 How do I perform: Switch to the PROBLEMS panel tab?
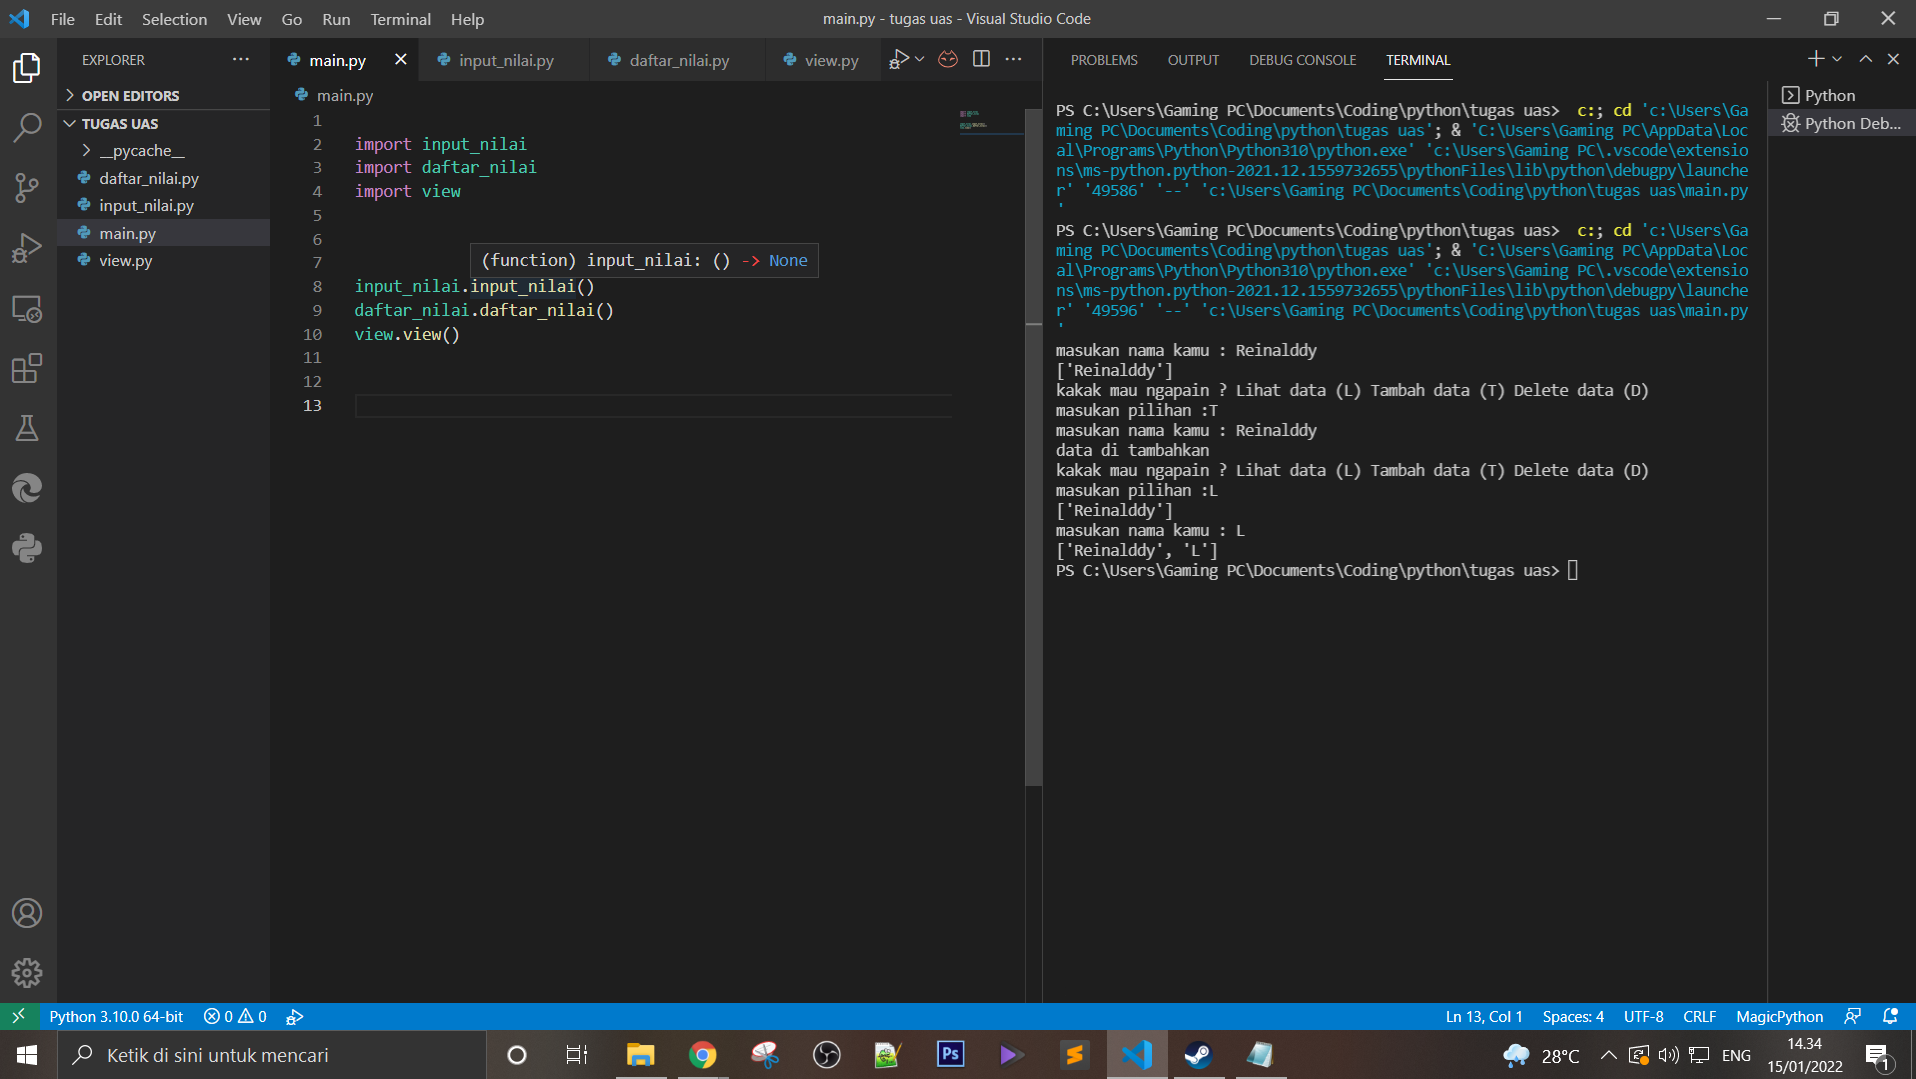pos(1104,60)
